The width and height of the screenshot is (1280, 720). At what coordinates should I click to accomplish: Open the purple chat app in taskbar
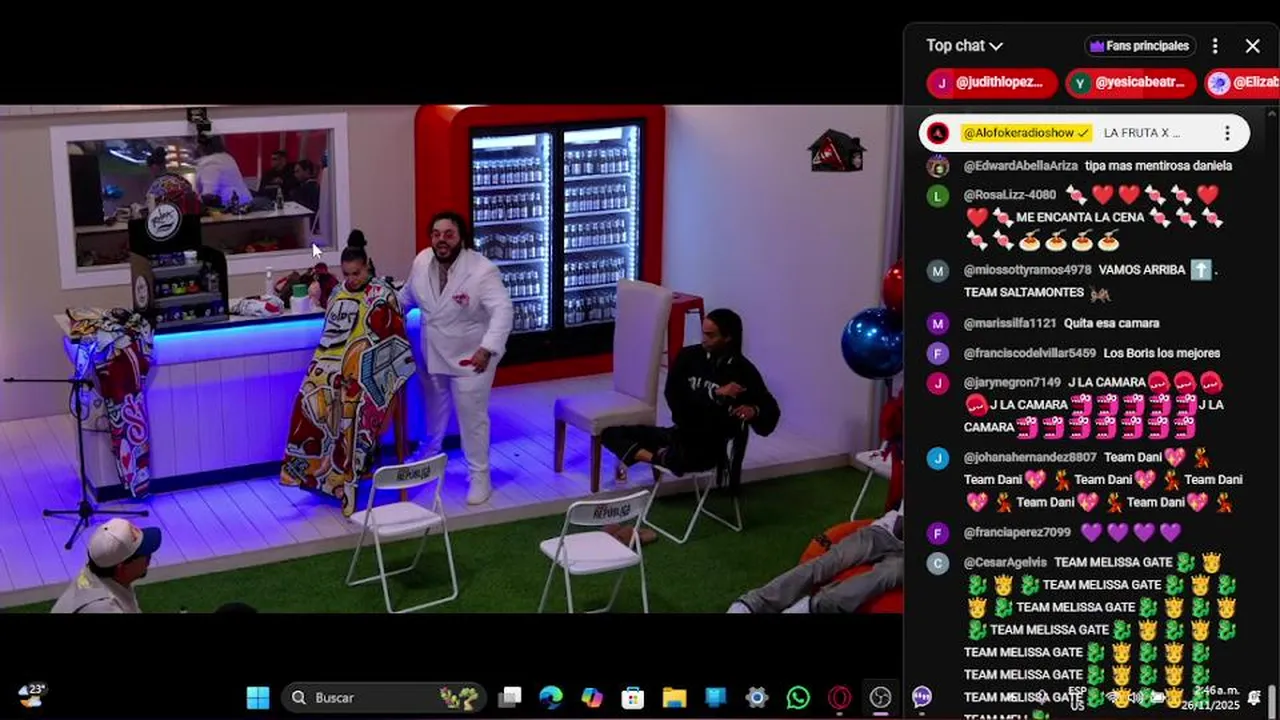922,697
